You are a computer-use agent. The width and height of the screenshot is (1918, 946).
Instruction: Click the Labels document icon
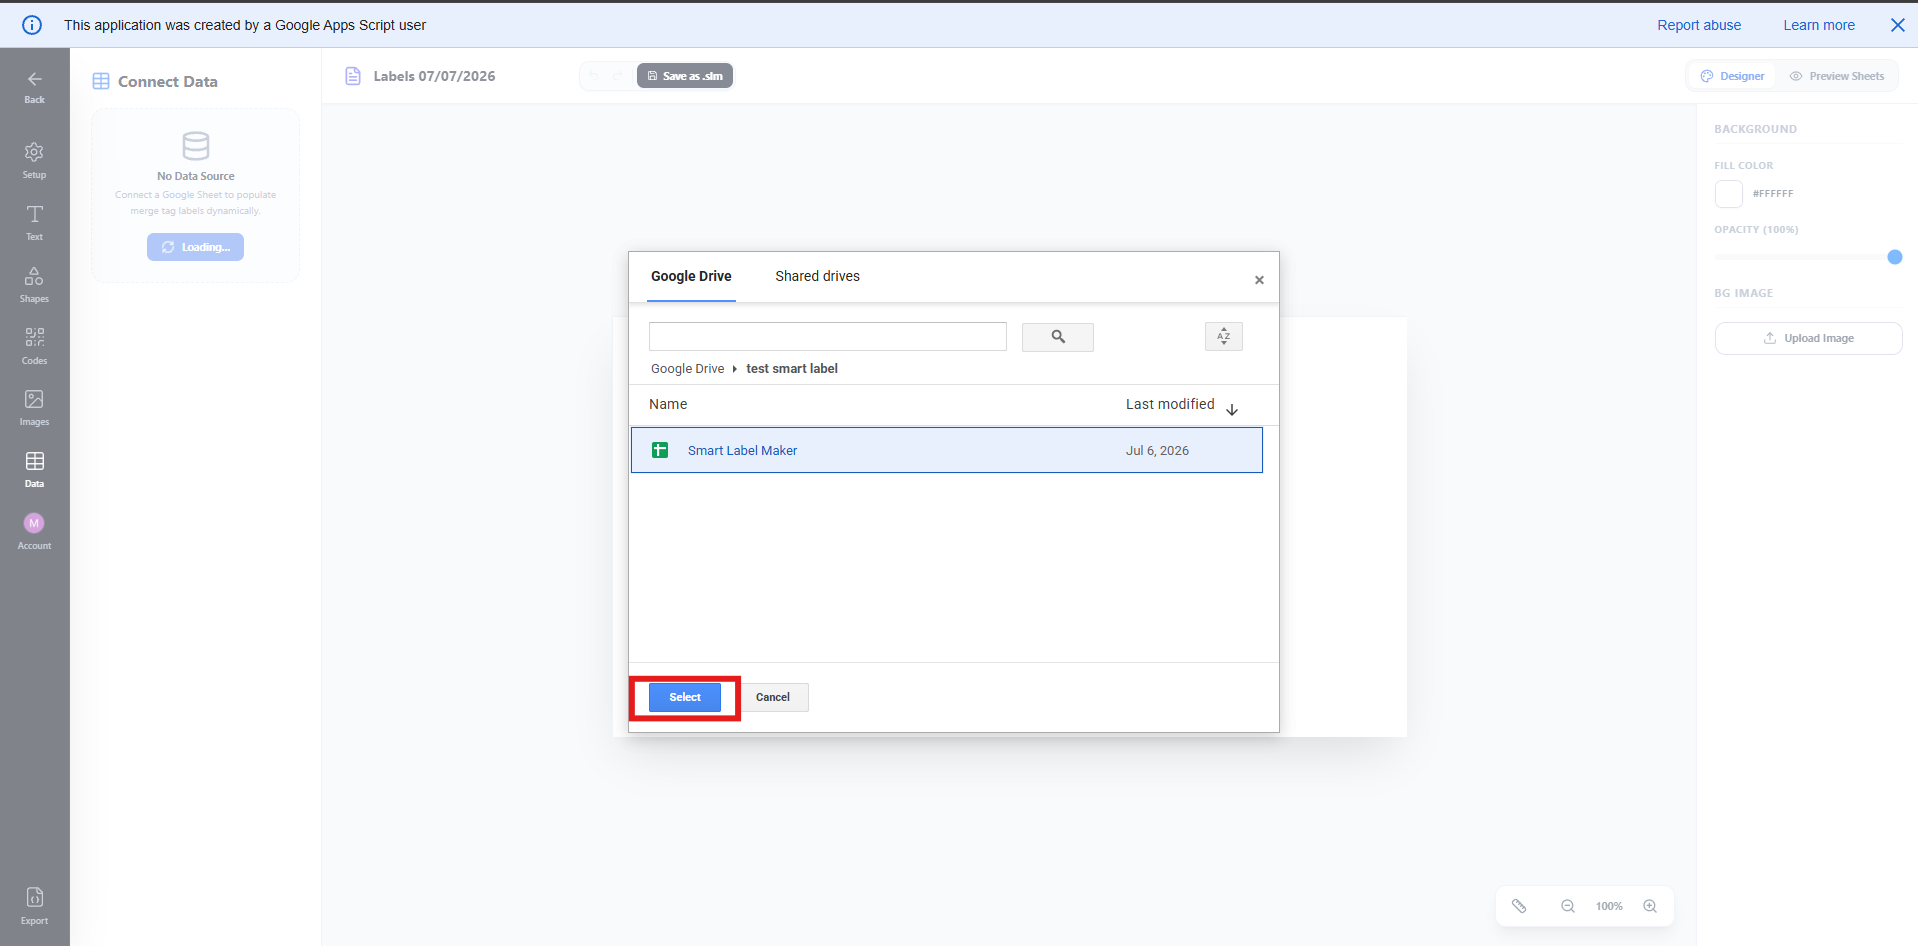click(353, 76)
